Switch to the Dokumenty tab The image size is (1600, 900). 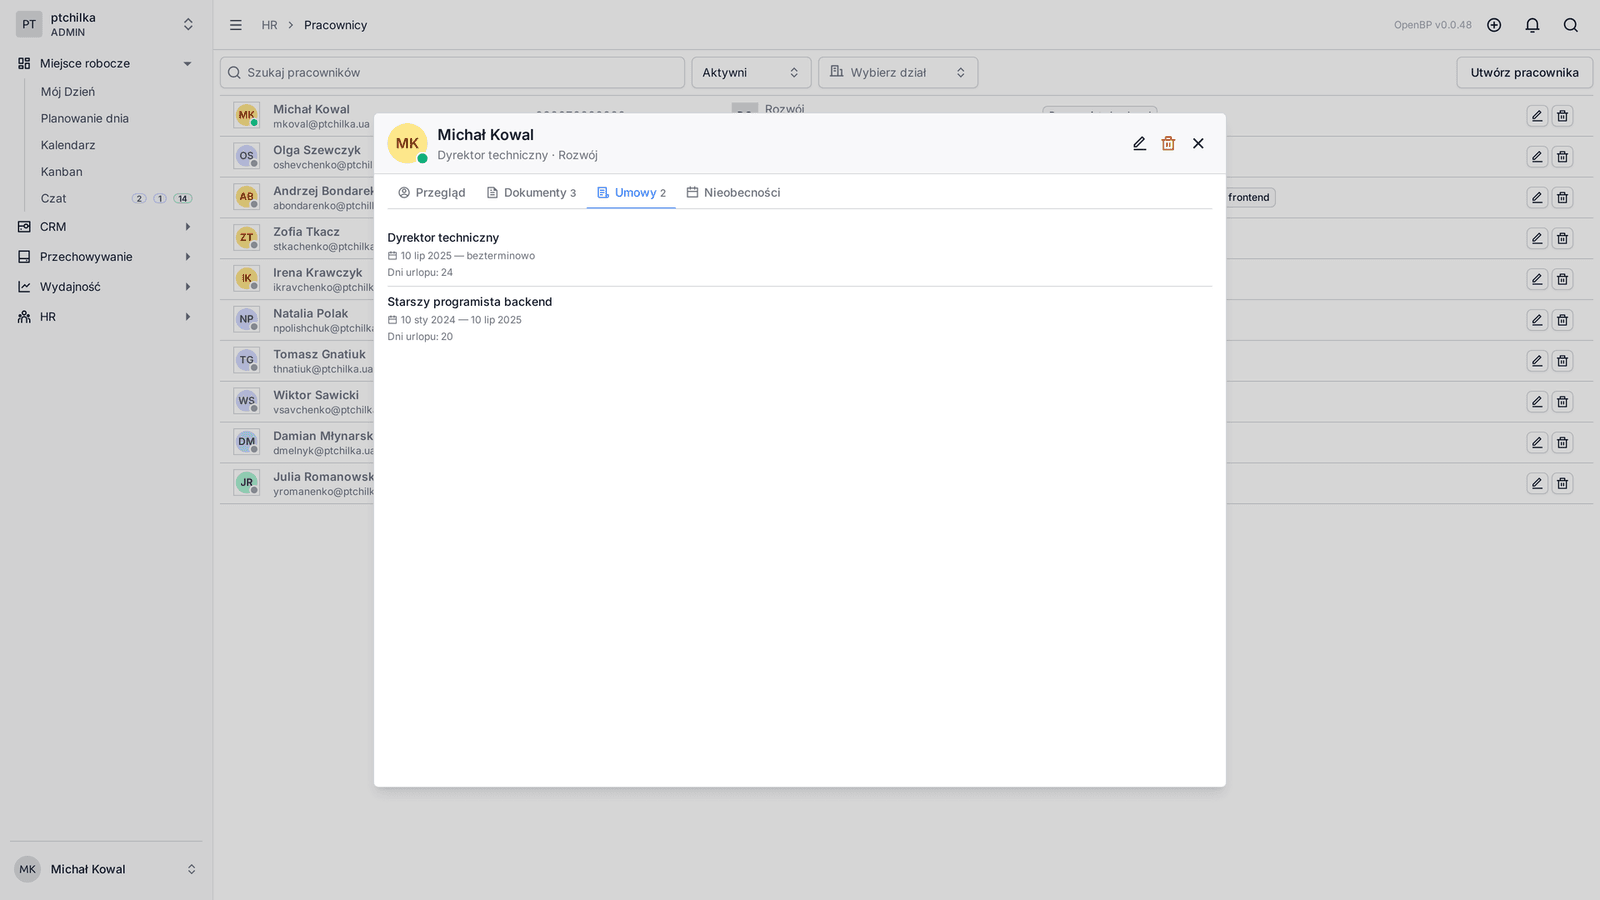[x=531, y=193]
